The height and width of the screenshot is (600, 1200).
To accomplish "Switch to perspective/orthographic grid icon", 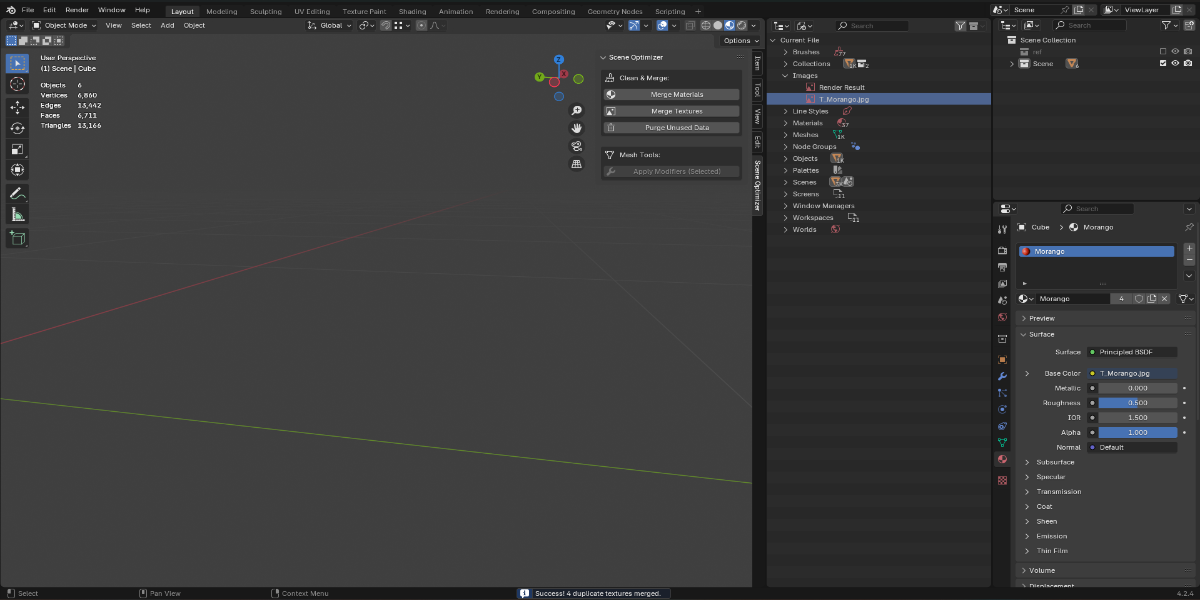I will (577, 164).
